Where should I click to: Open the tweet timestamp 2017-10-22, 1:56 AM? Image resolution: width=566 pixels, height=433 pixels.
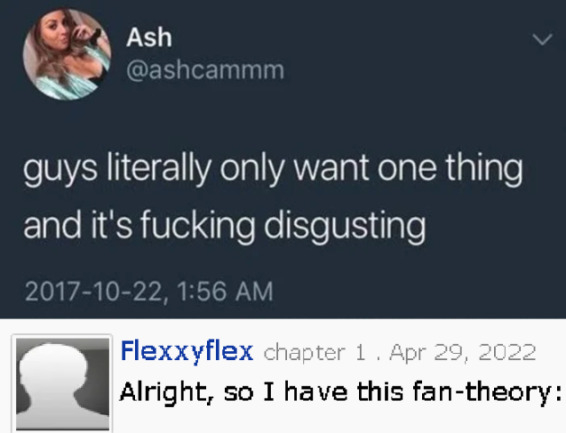[x=149, y=291]
